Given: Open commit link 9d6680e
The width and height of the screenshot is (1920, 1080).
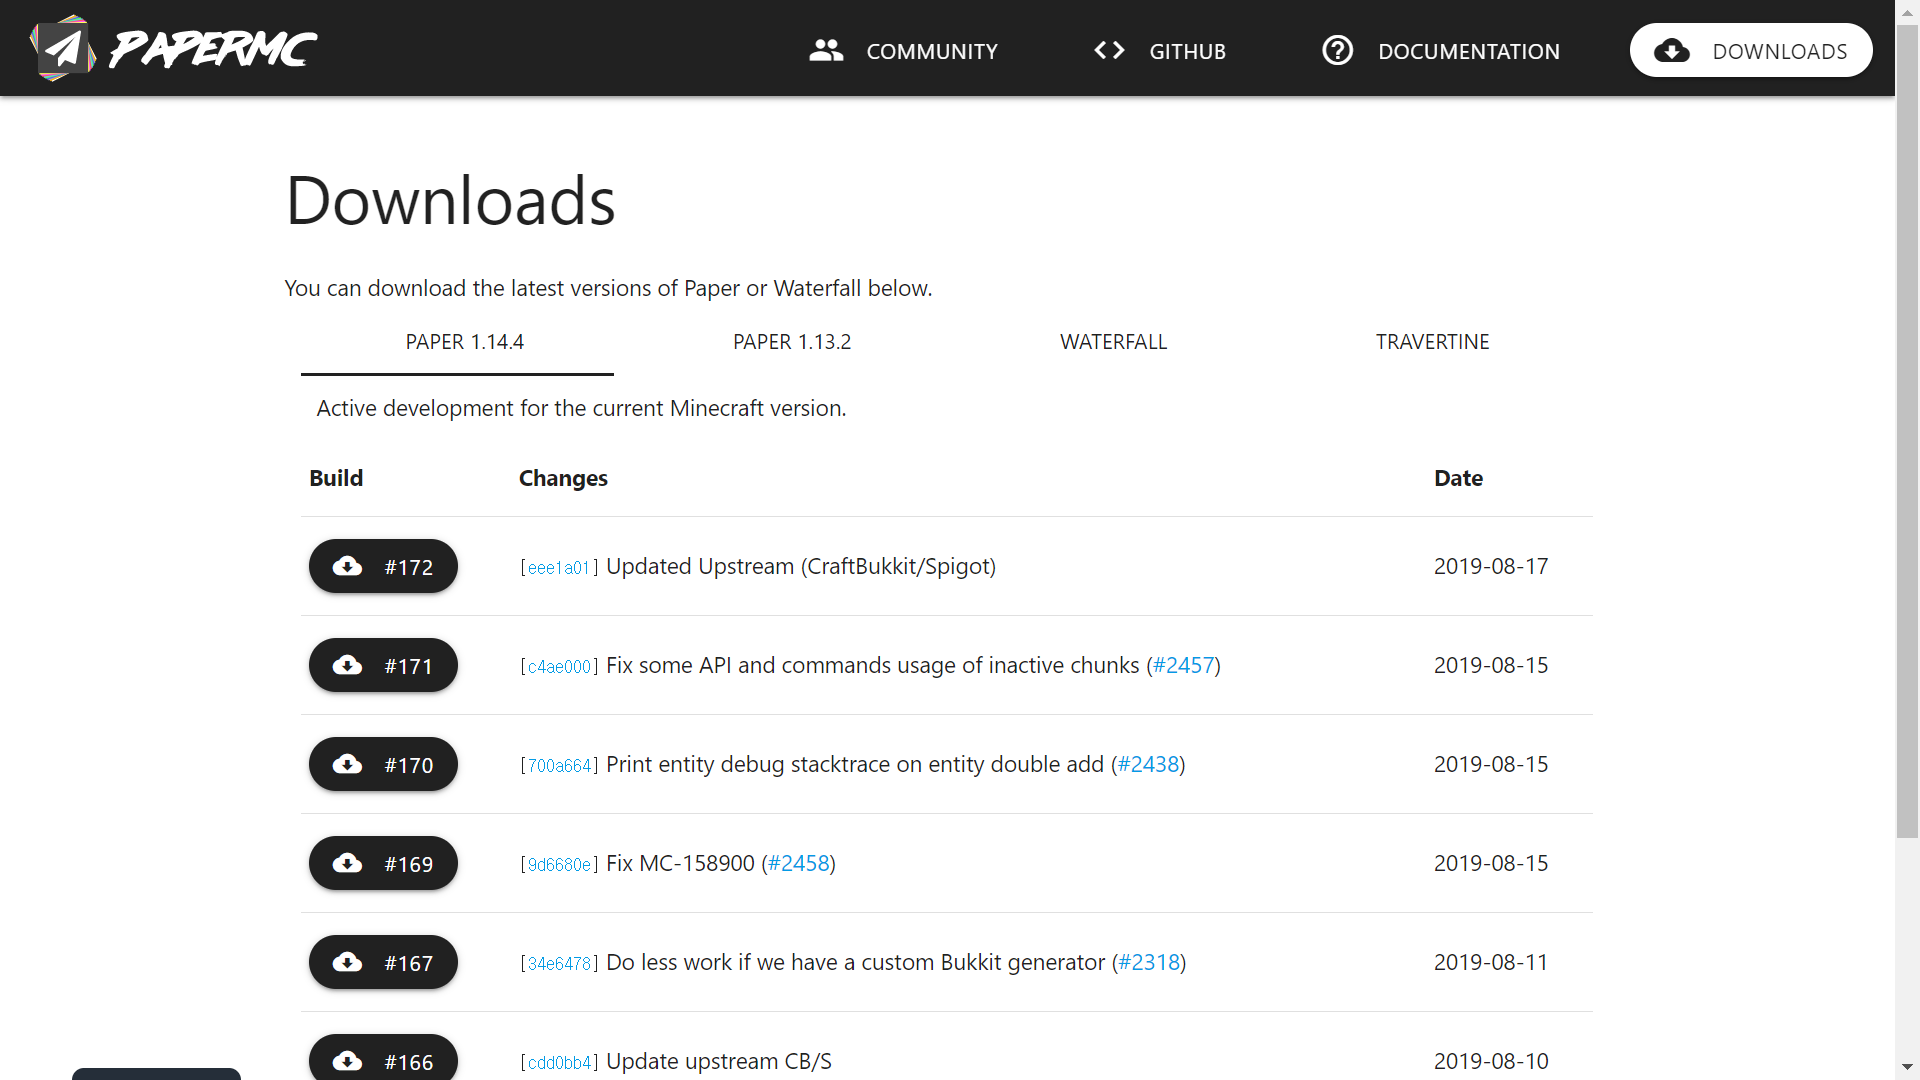Looking at the screenshot, I should click(559, 865).
